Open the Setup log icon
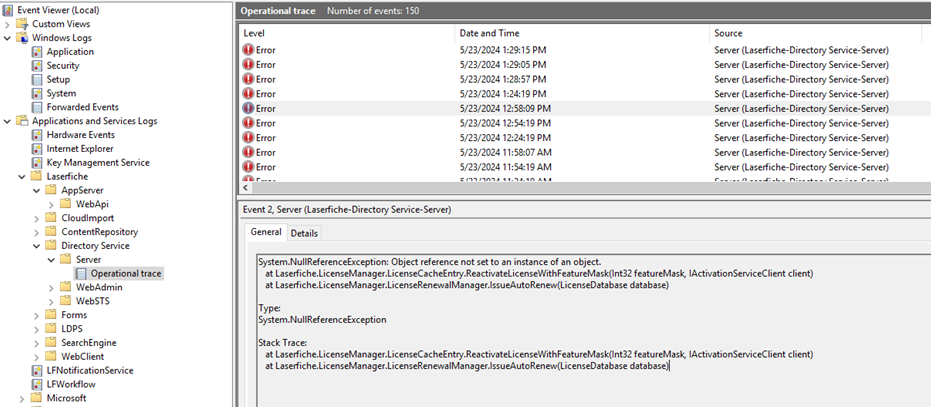 tap(37, 80)
